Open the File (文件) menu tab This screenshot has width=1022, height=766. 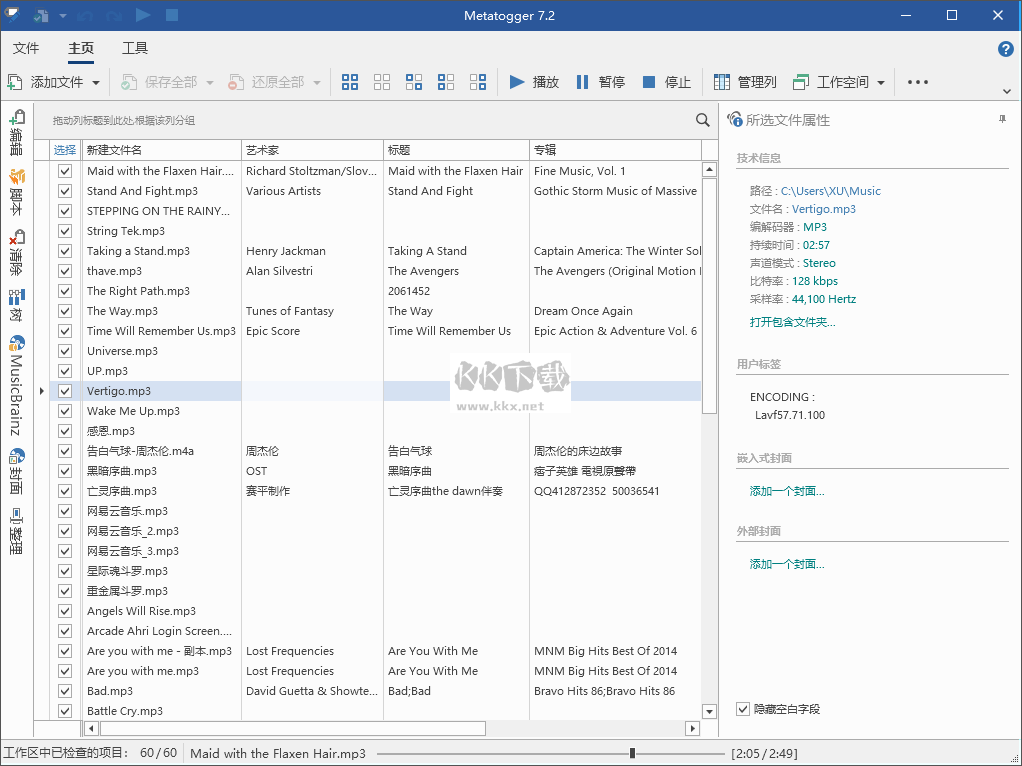(26, 48)
